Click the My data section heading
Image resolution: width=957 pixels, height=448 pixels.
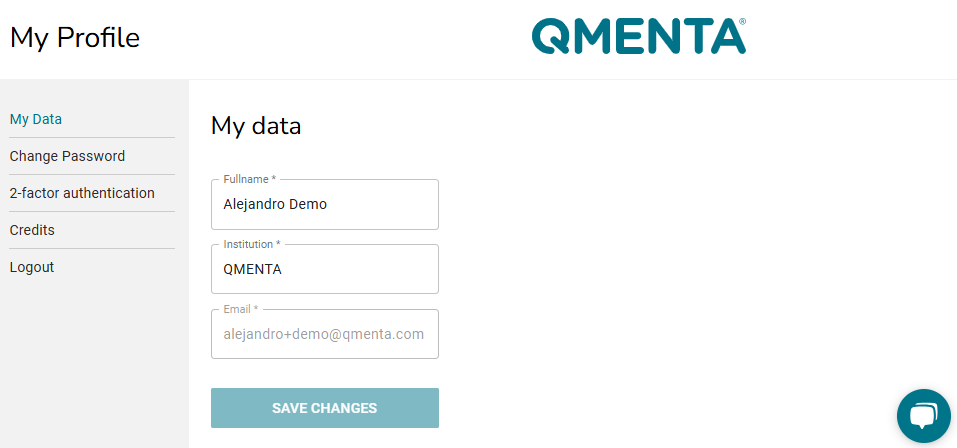[256, 126]
